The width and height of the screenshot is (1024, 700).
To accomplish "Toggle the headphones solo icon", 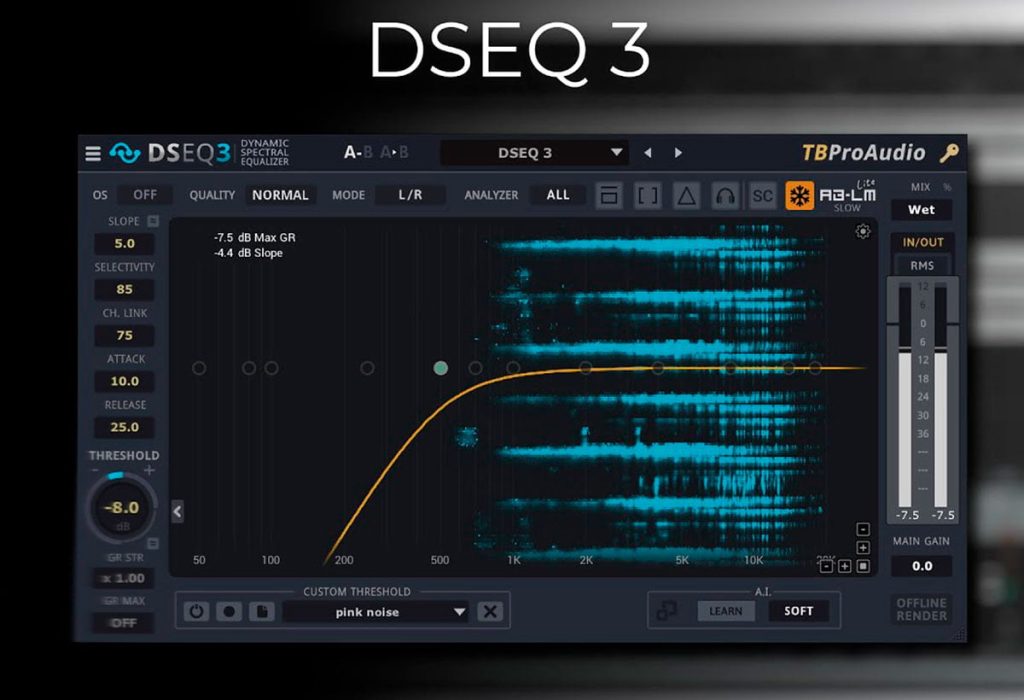I will pos(724,195).
